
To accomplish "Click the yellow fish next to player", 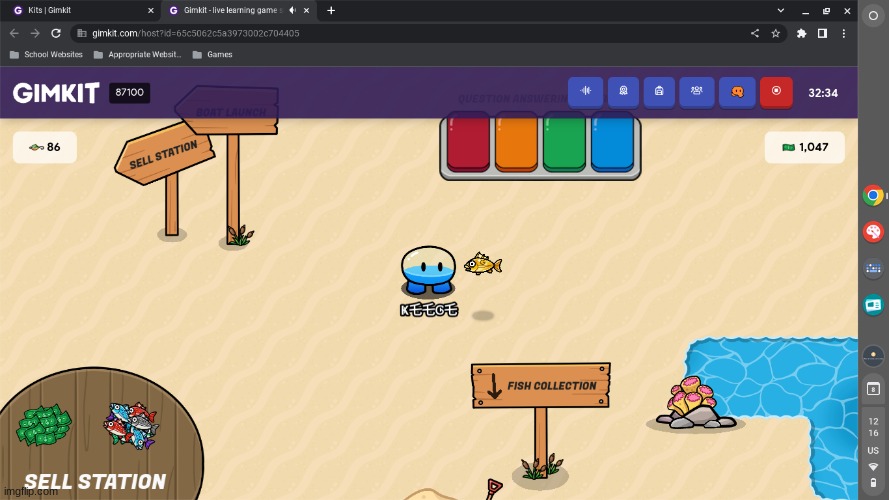I will (483, 264).
